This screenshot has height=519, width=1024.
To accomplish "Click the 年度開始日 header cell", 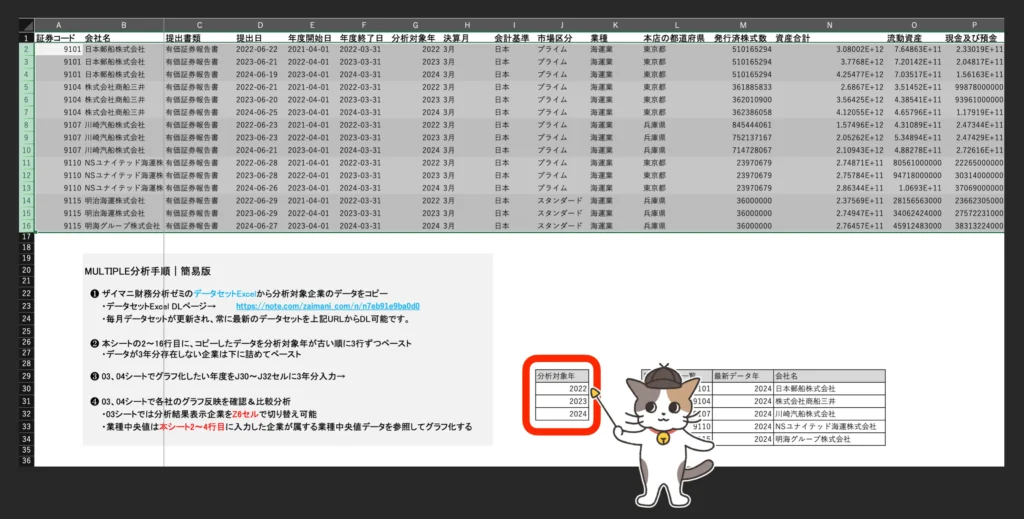I will pos(312,39).
